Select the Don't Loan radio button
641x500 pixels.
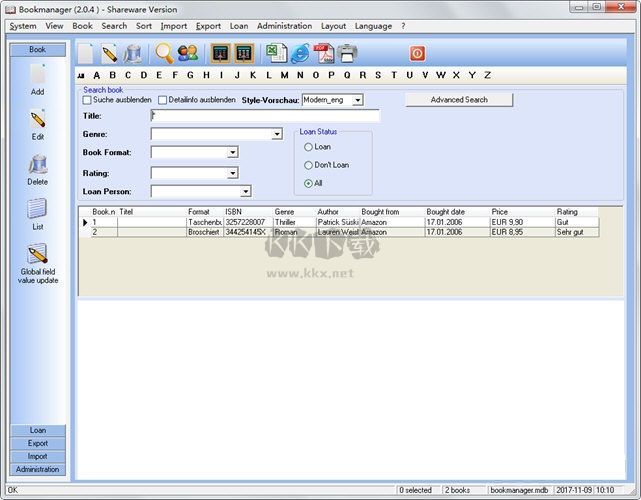pos(308,165)
